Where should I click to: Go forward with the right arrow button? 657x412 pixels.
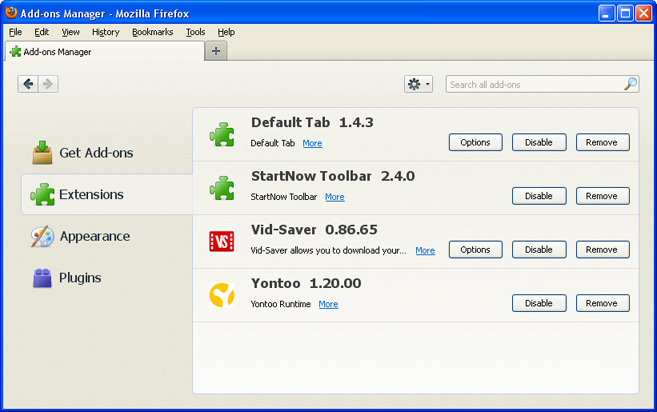[48, 84]
